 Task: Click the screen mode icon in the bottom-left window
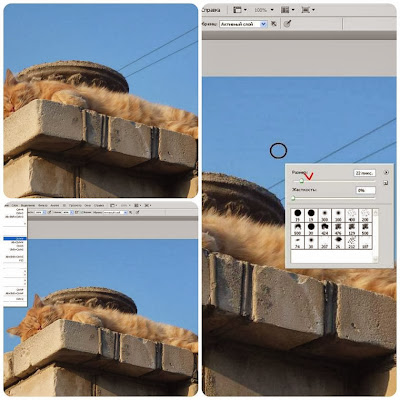click(147, 205)
